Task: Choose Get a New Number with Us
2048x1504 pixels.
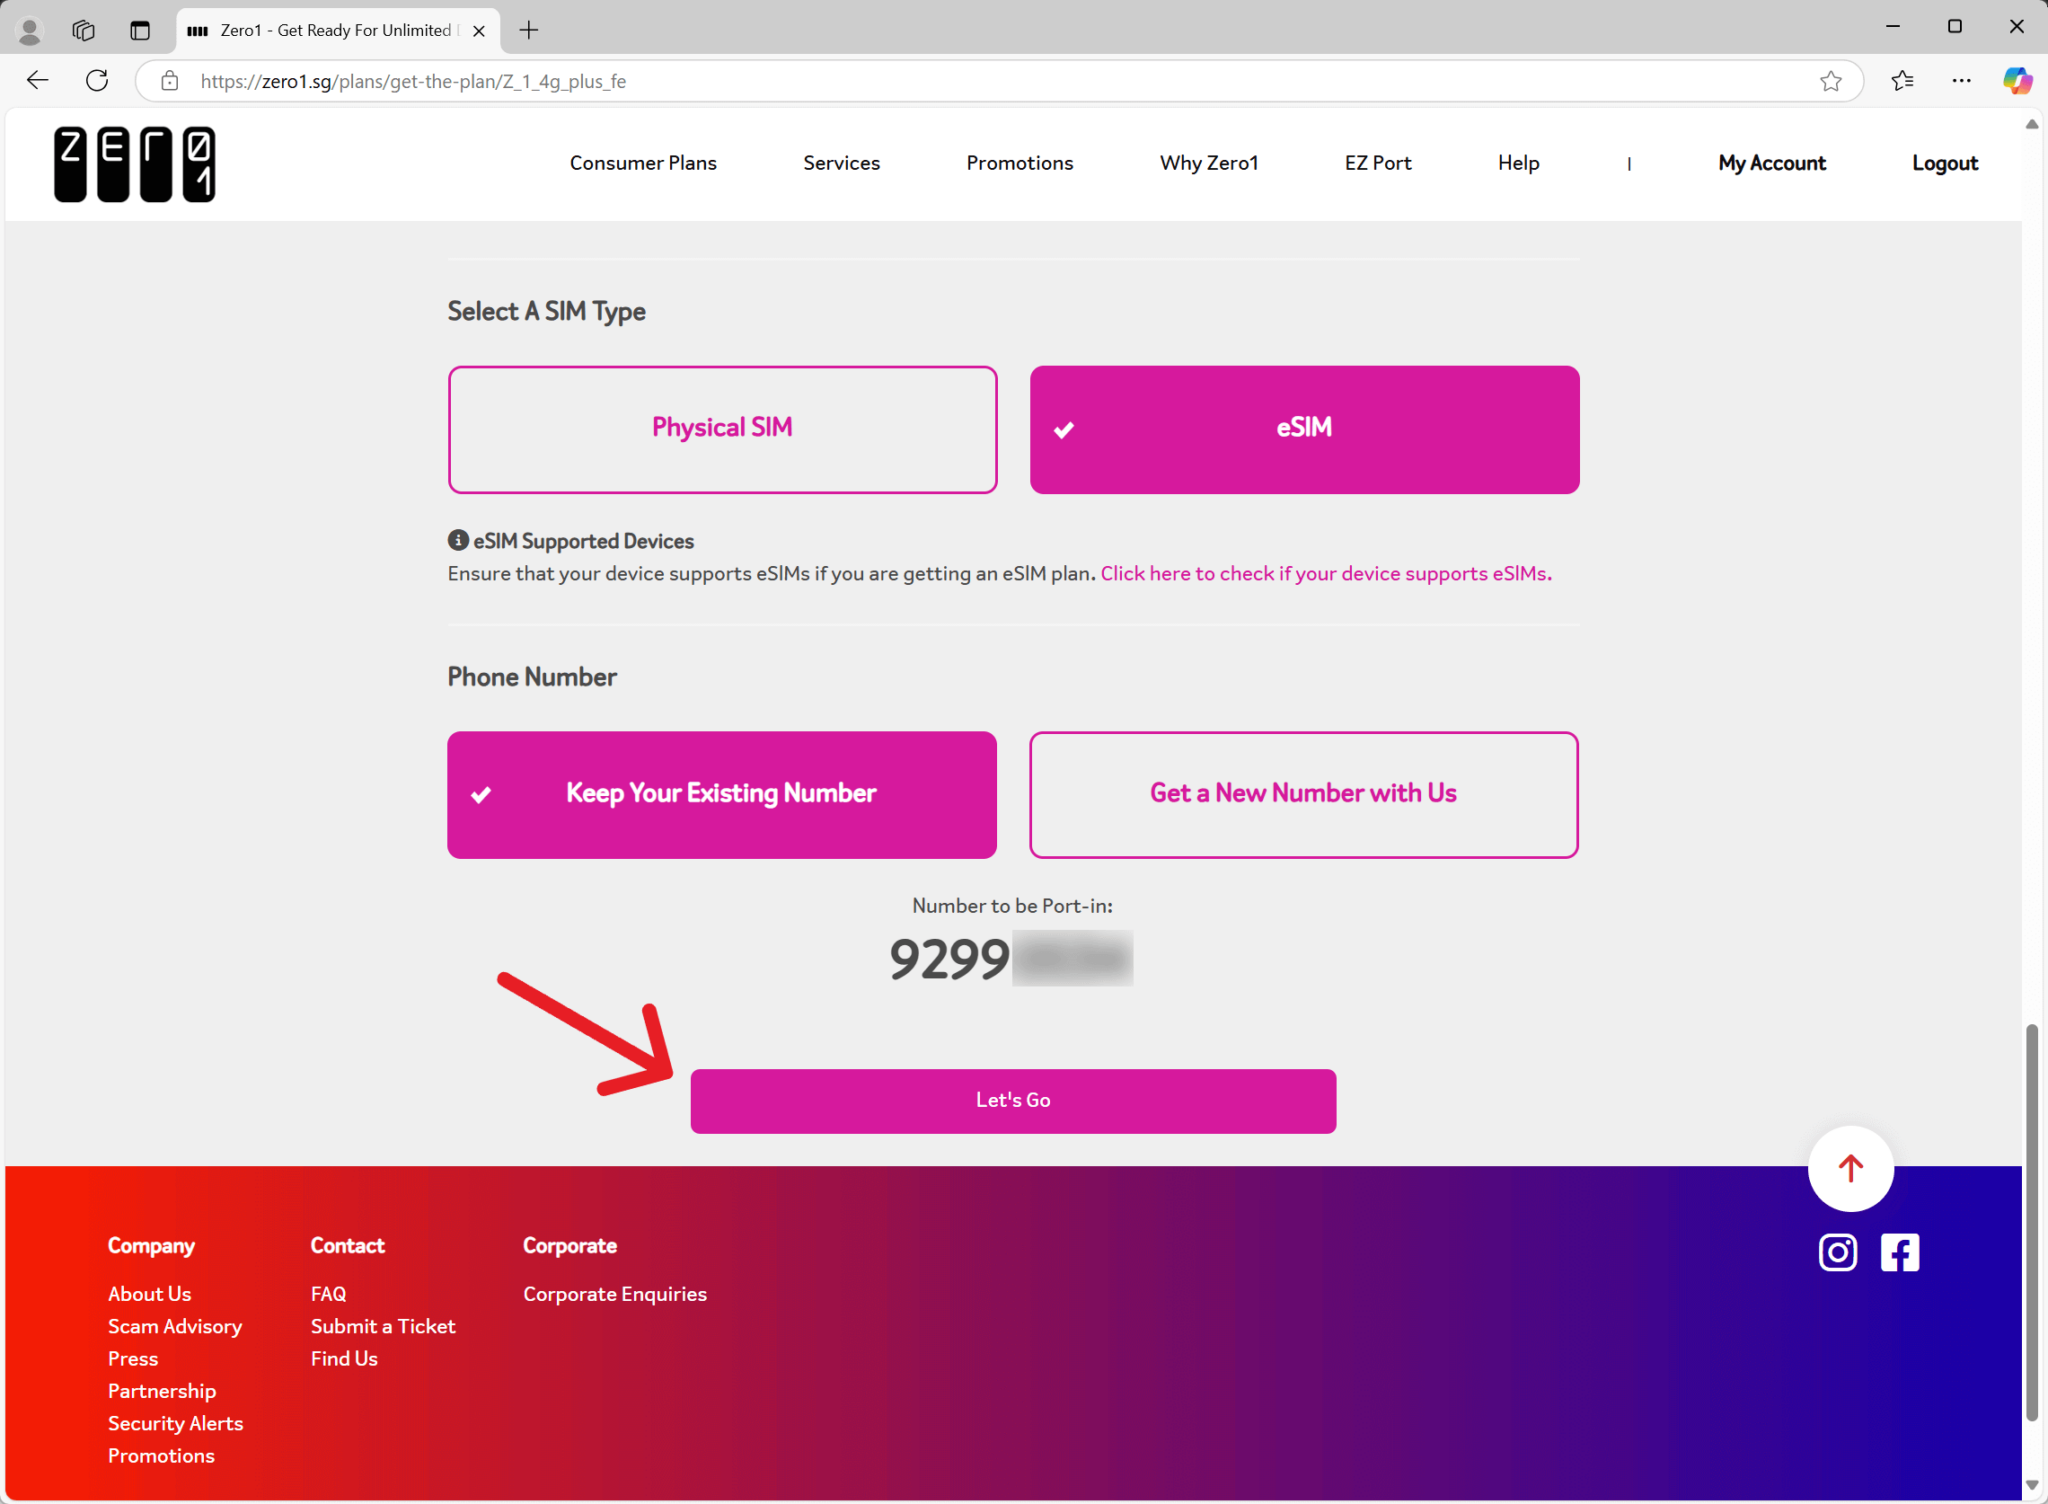Action: click(x=1303, y=794)
